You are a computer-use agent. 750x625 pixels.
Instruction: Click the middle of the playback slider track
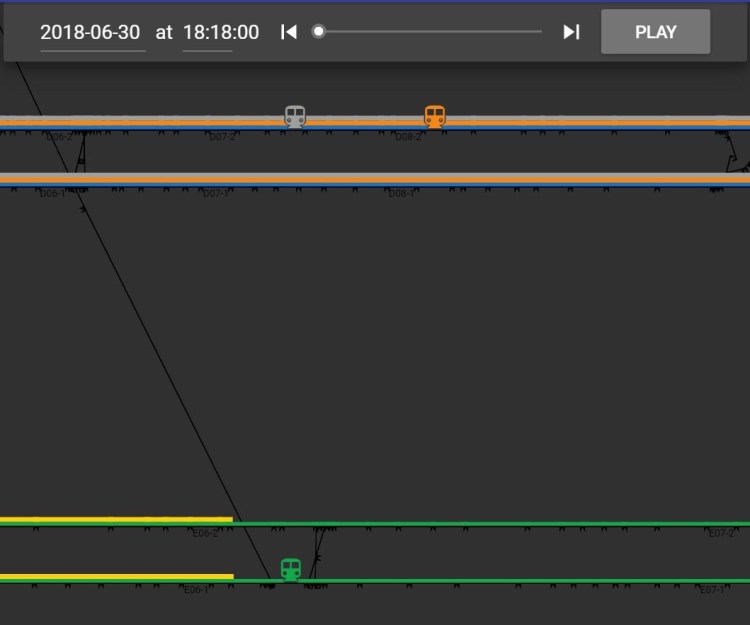coord(430,32)
